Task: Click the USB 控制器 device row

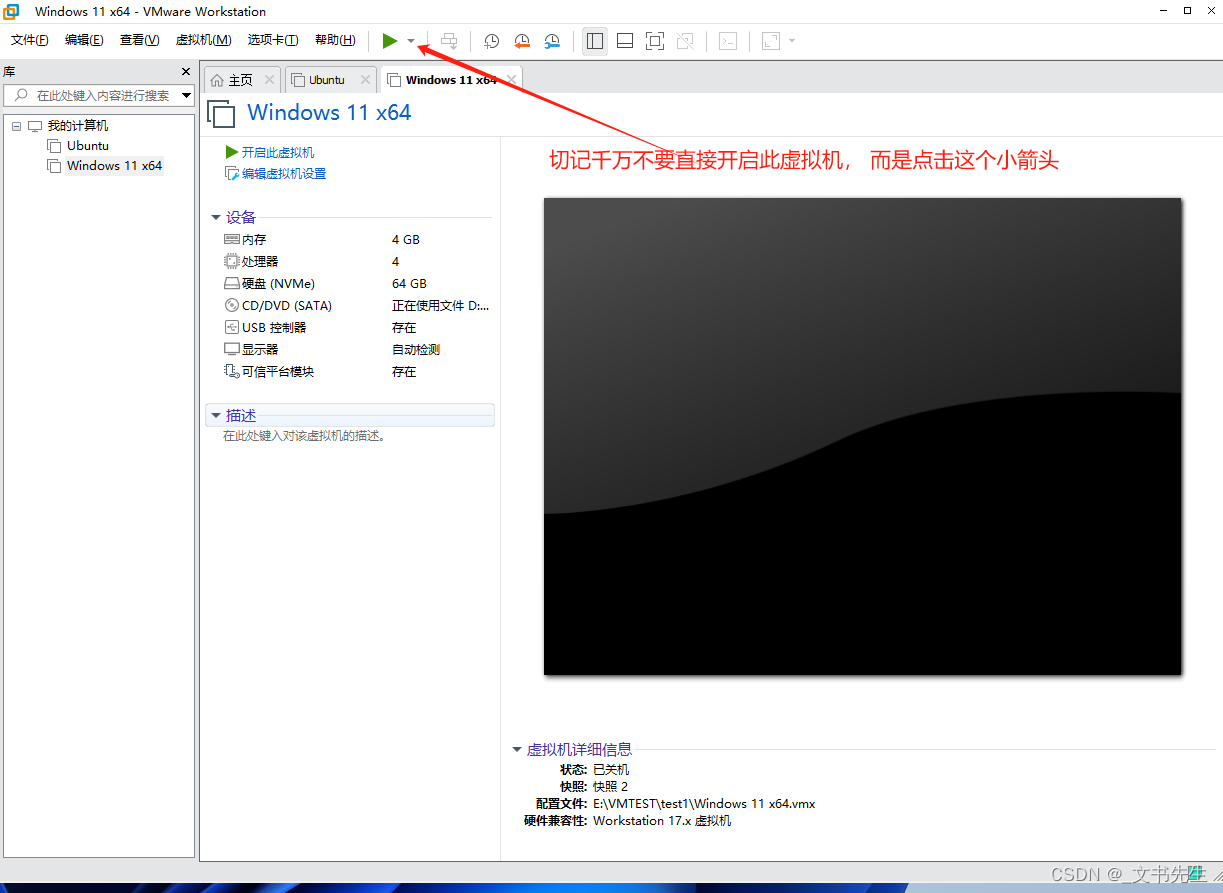Action: click(x=357, y=328)
